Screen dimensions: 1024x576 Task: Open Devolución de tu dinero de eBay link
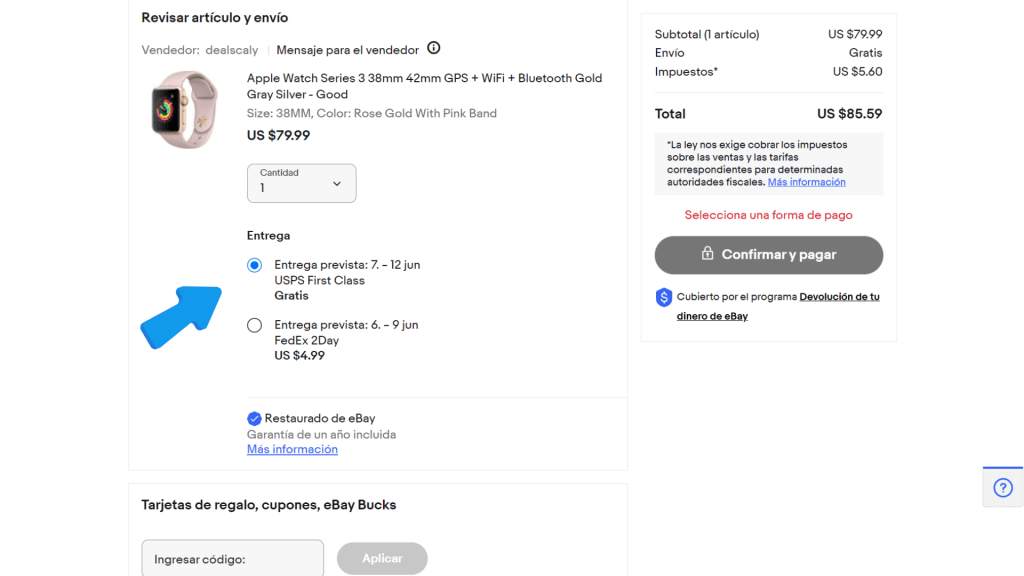[x=778, y=306]
